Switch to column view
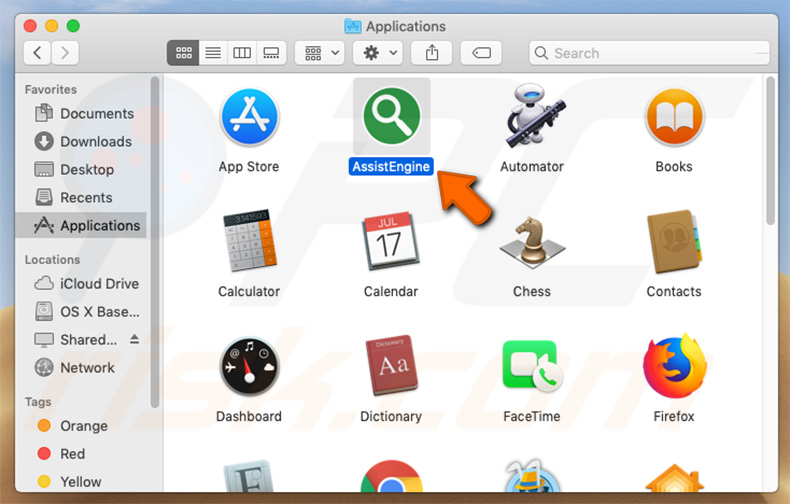This screenshot has height=504, width=790. tap(242, 53)
